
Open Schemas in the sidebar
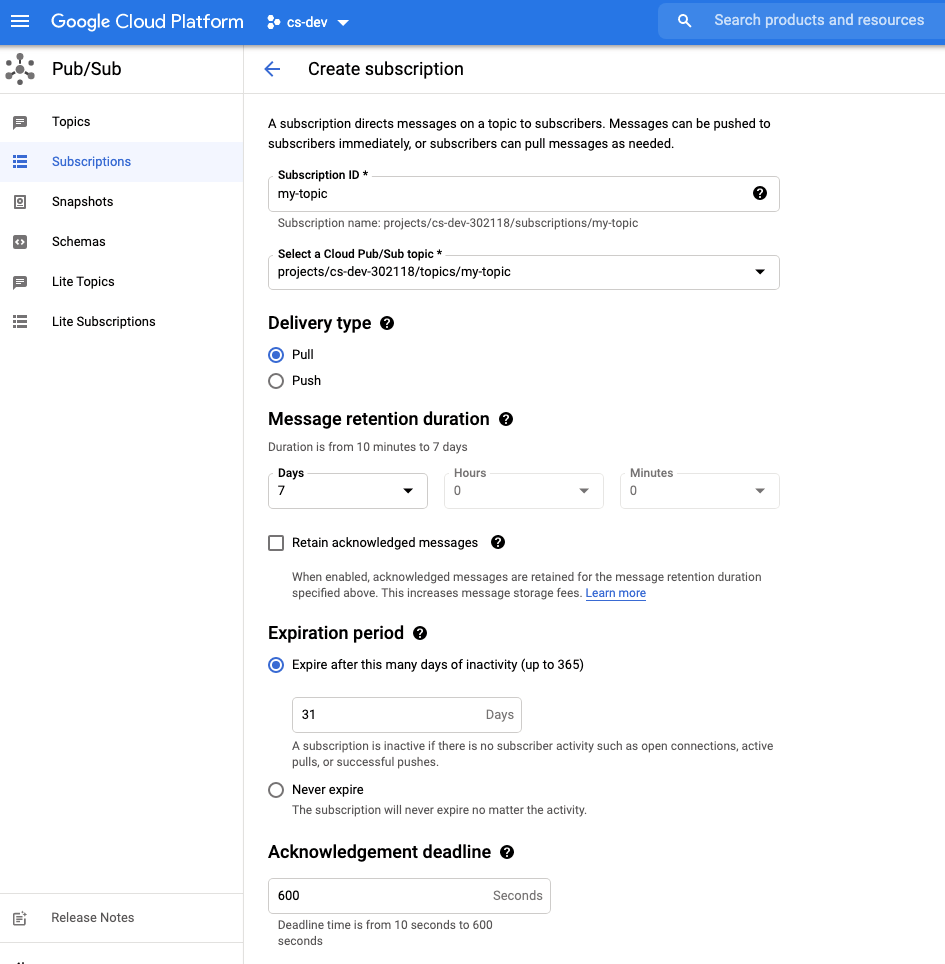[122, 242]
